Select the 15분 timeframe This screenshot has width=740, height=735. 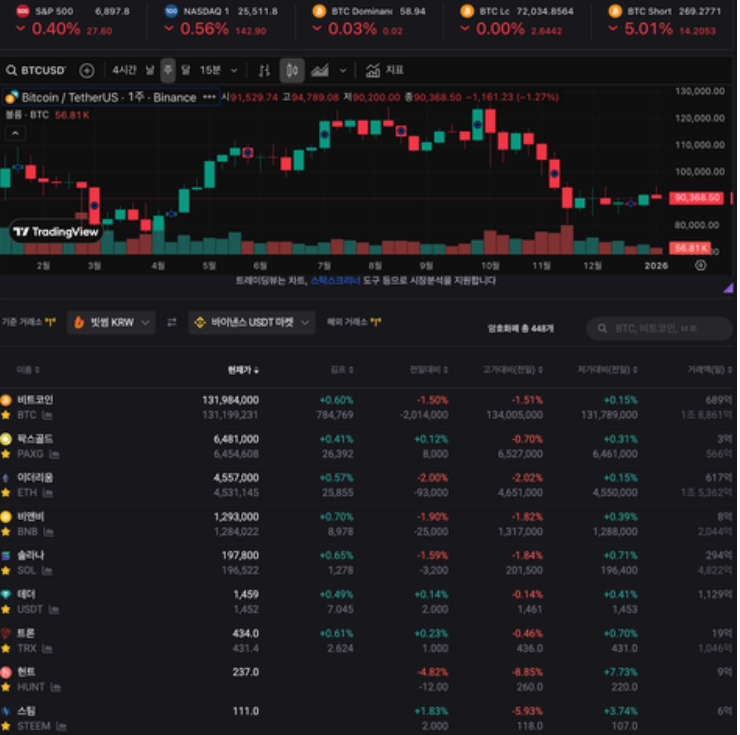(x=210, y=70)
